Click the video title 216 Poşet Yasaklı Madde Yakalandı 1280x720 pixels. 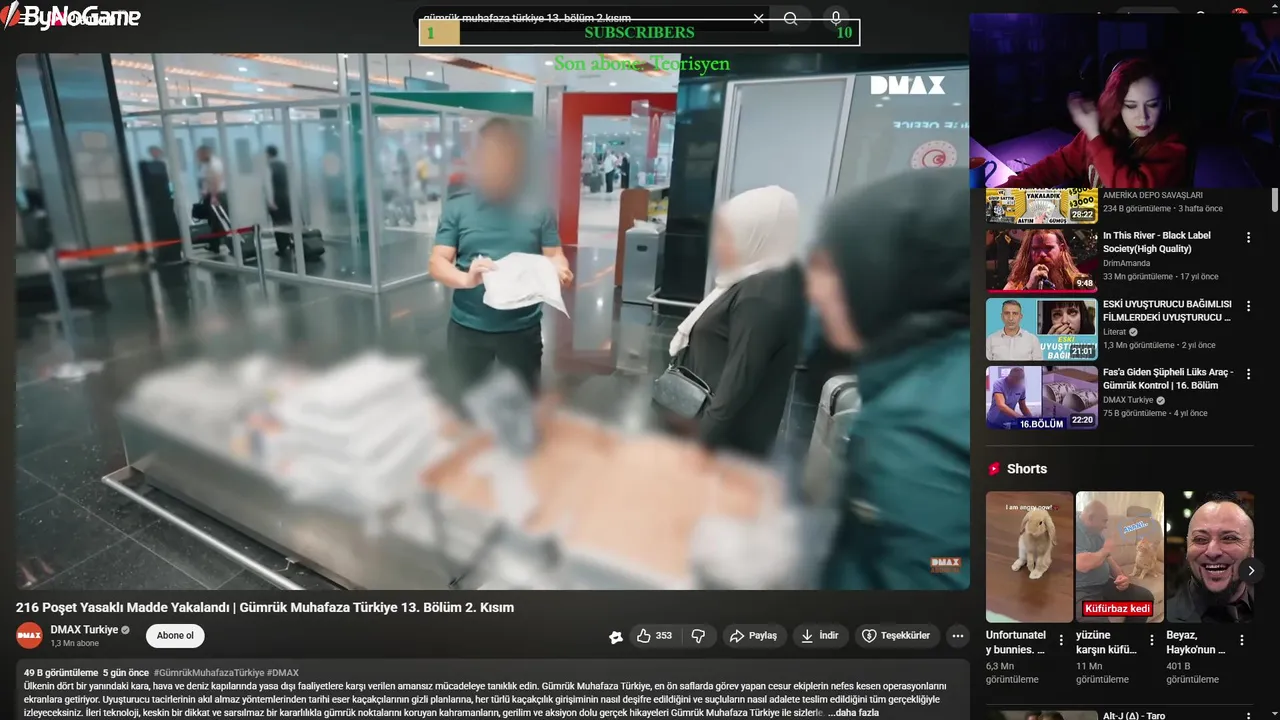click(x=265, y=607)
